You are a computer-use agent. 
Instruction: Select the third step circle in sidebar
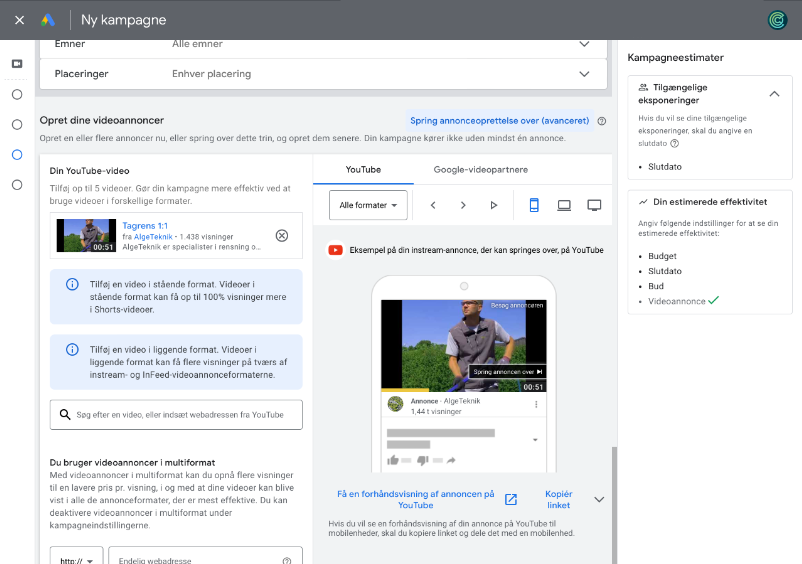(17, 154)
